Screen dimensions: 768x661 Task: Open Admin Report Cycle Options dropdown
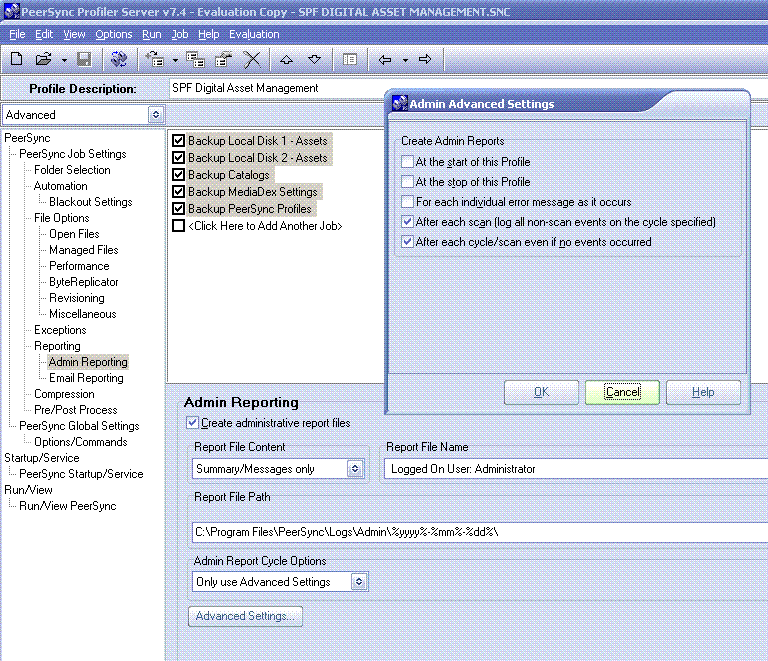point(359,582)
